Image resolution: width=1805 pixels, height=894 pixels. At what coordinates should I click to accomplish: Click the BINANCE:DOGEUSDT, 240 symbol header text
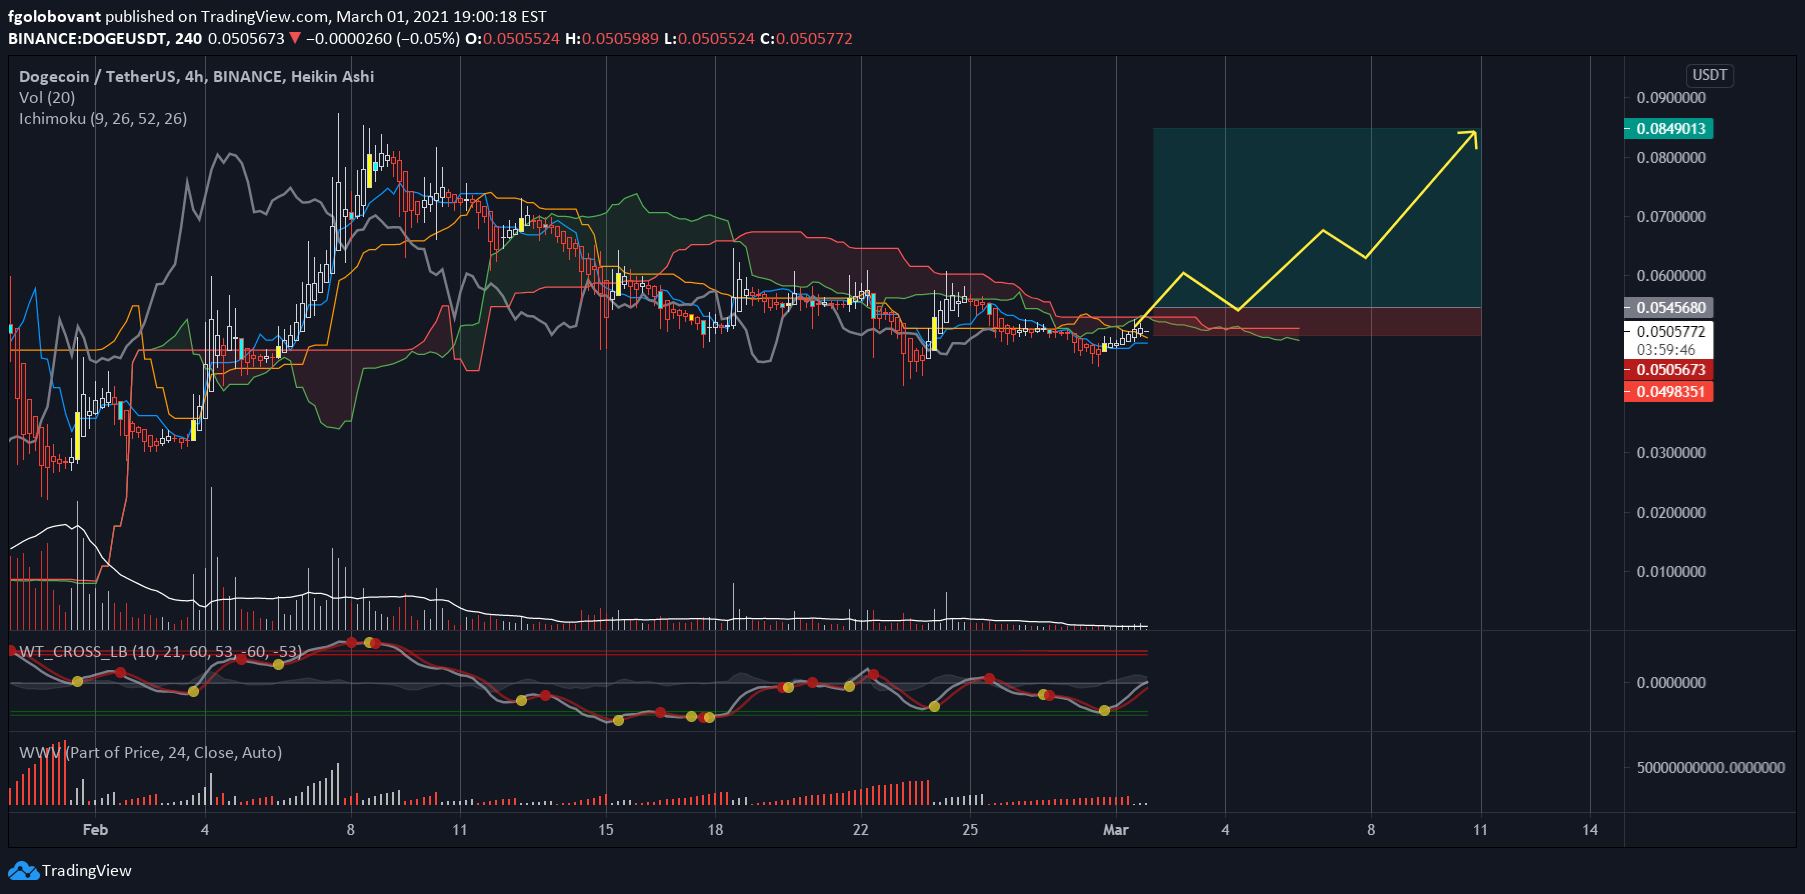point(105,38)
